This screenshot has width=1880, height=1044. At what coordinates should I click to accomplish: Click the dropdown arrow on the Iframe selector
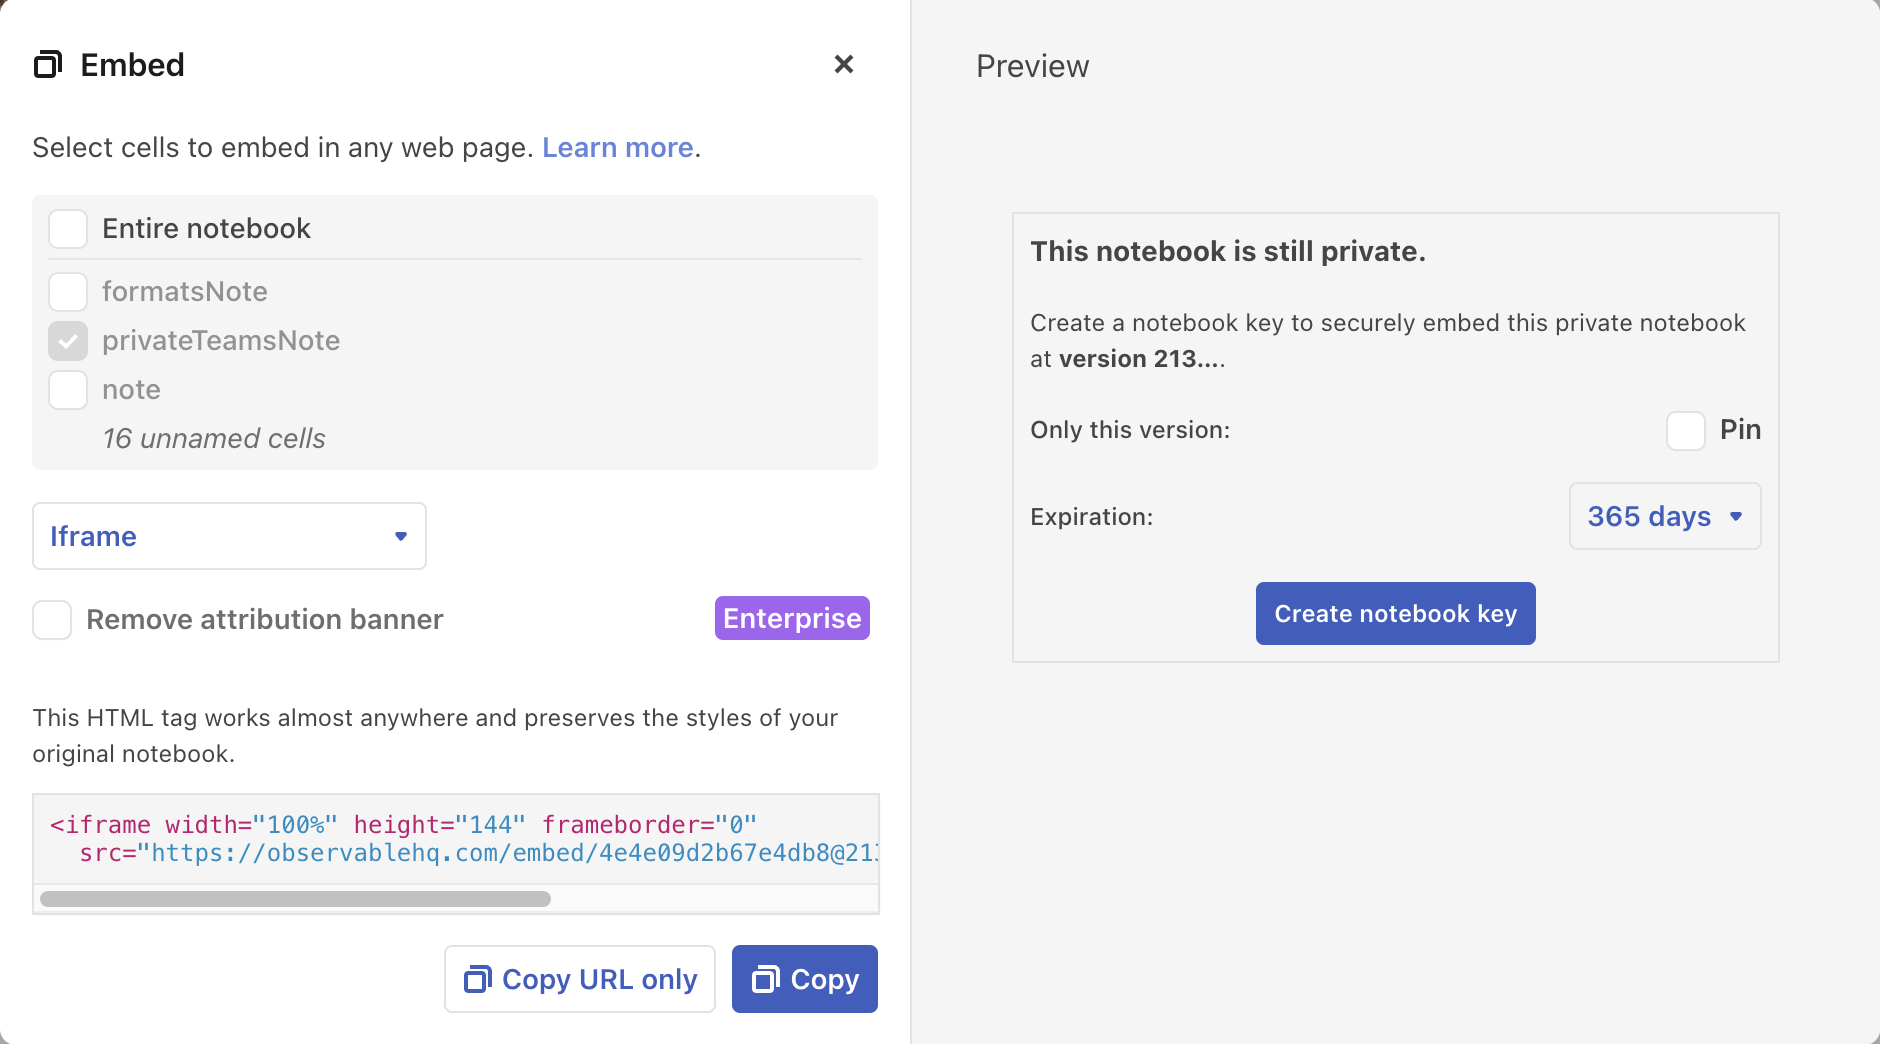pyautogui.click(x=401, y=536)
